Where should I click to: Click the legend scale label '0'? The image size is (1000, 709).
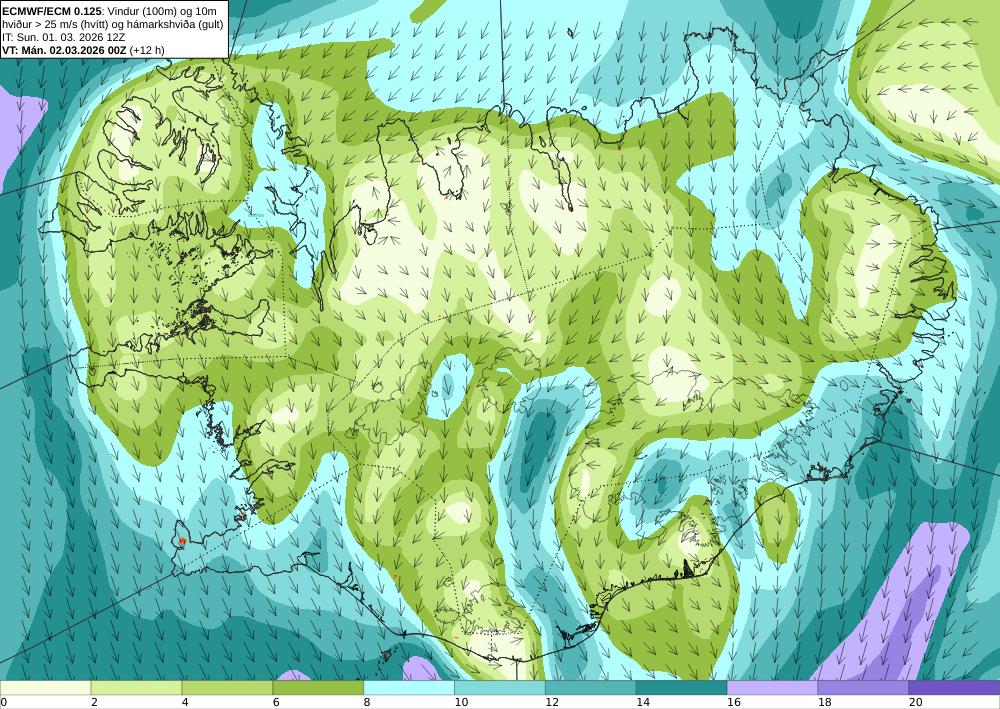pyautogui.click(x=4, y=703)
